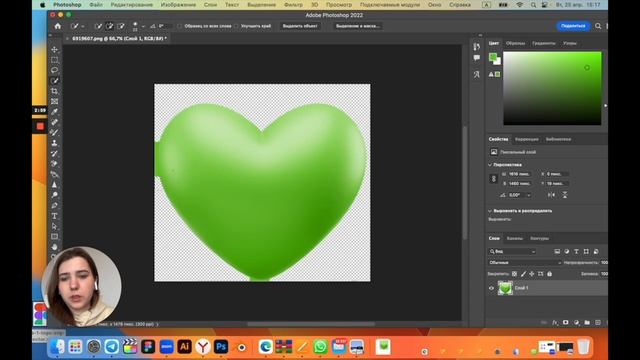
Task: Select the Horizontal Type tool
Action: click(x=54, y=216)
